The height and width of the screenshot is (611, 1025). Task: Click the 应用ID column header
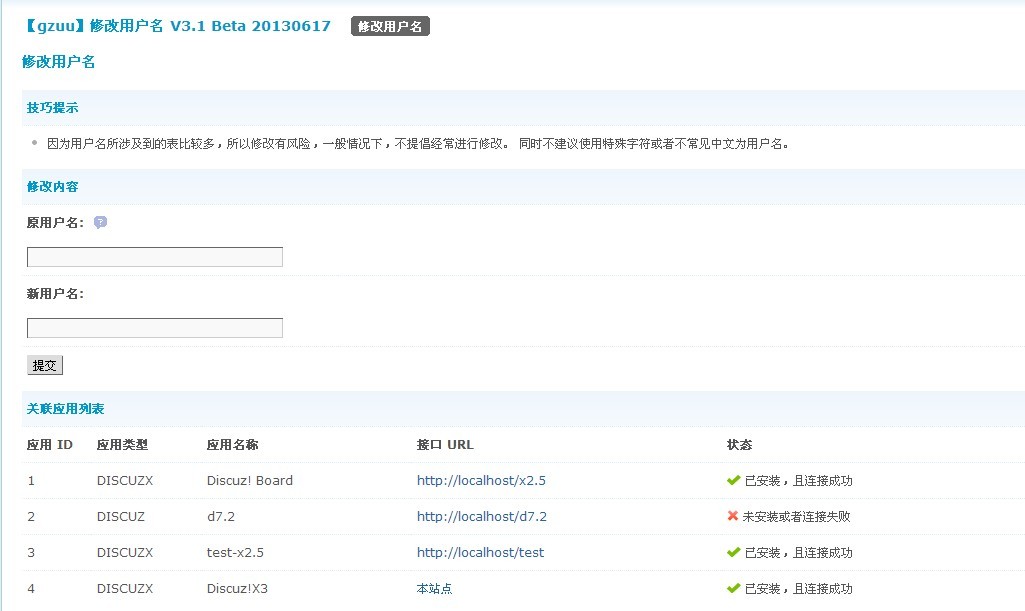pos(49,444)
